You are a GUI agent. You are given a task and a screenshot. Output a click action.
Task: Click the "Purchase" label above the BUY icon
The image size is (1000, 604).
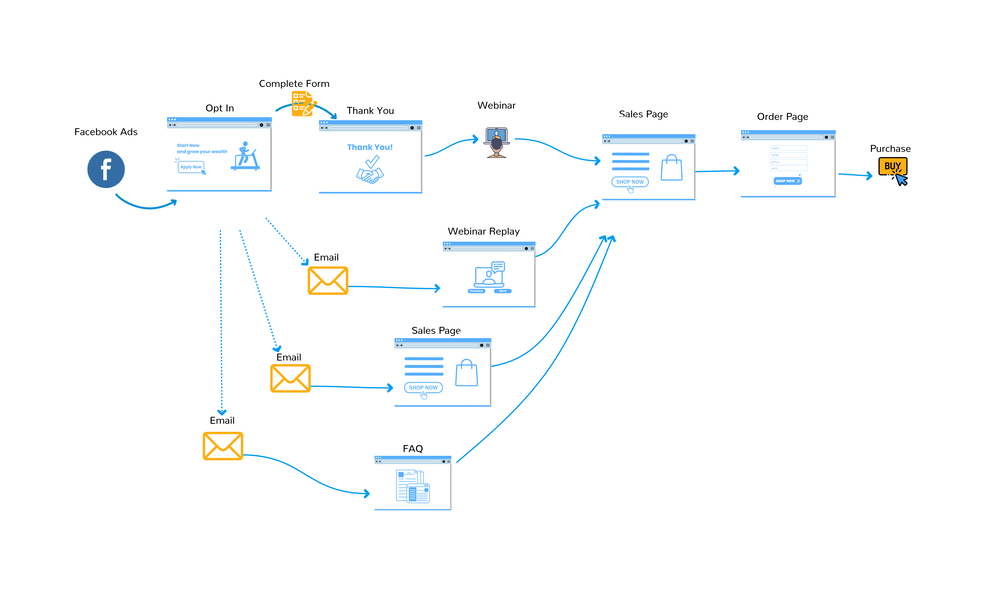[890, 149]
